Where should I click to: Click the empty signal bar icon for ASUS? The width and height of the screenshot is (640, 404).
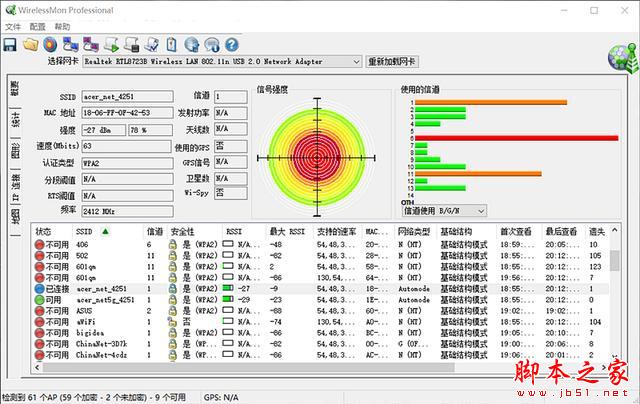pyautogui.click(x=228, y=310)
